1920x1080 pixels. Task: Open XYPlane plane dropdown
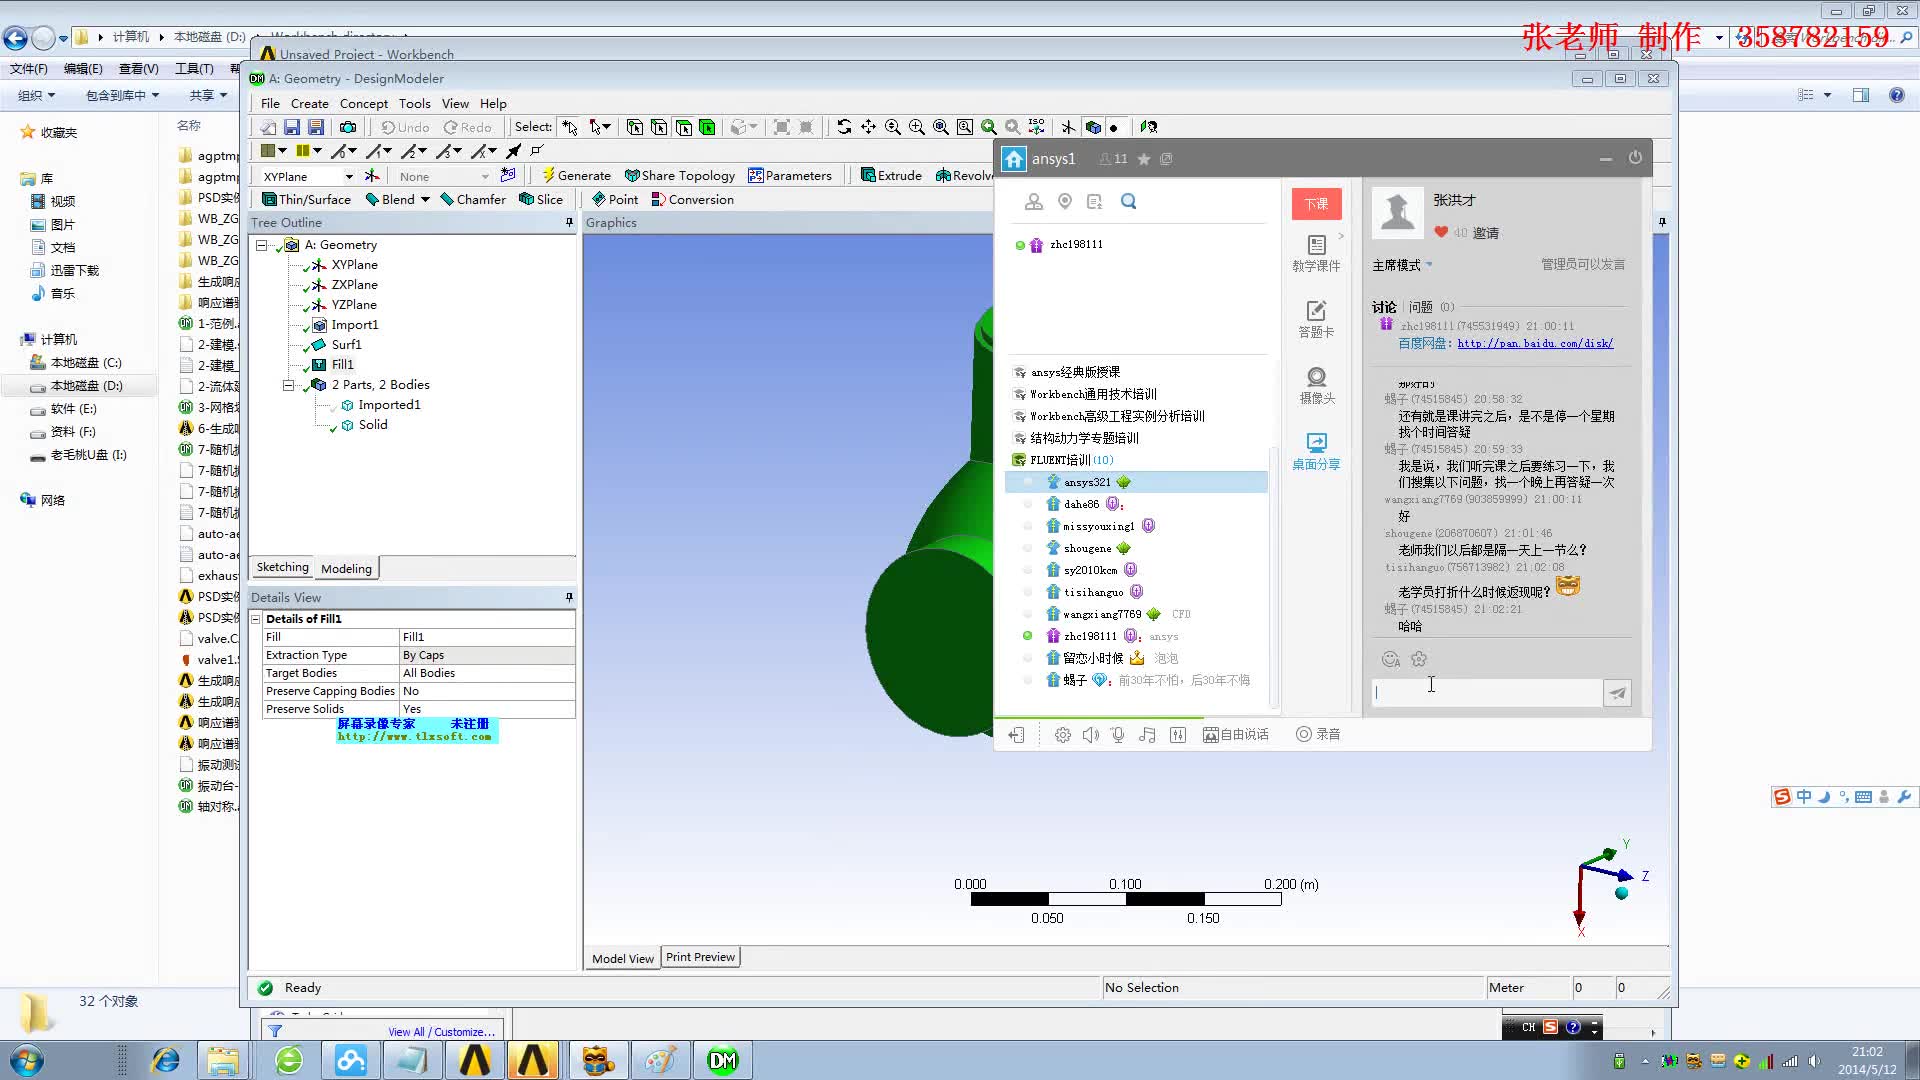pyautogui.click(x=349, y=176)
